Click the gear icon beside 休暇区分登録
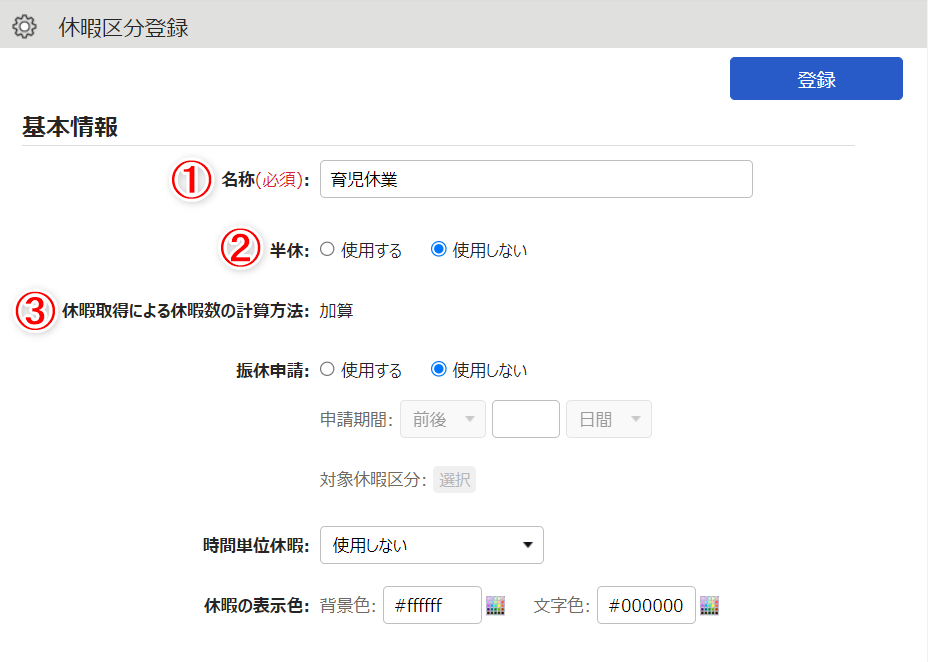The width and height of the screenshot is (928, 662). (24, 27)
